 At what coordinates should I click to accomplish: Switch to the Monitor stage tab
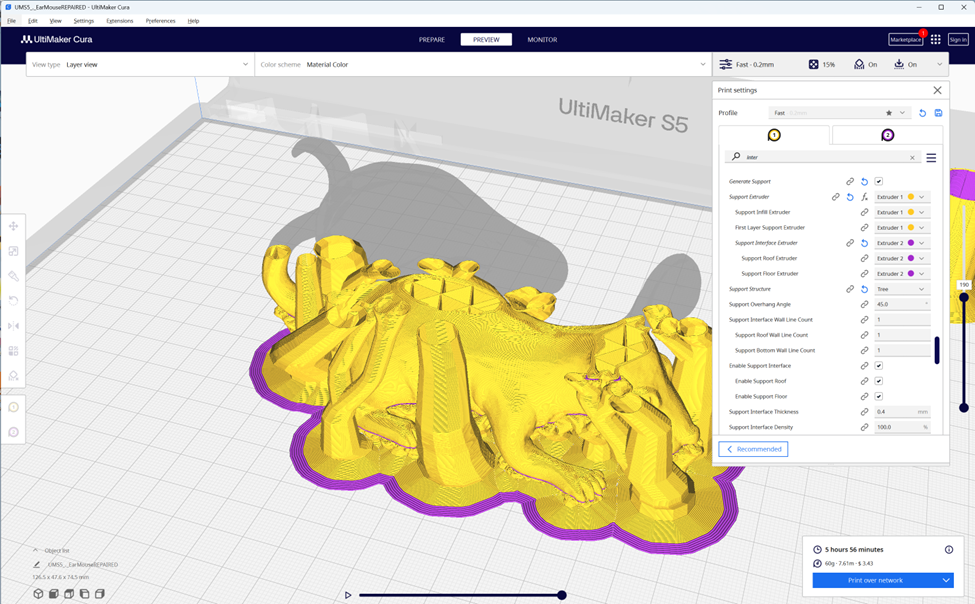[542, 40]
